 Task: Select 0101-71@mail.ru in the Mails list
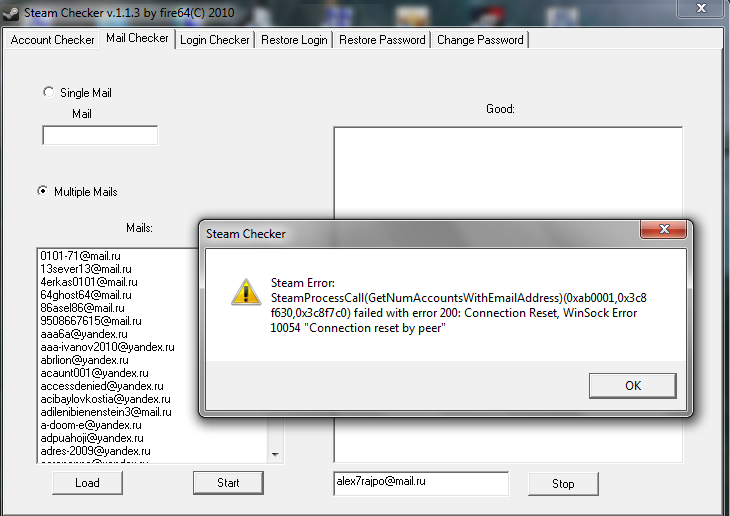click(80, 256)
